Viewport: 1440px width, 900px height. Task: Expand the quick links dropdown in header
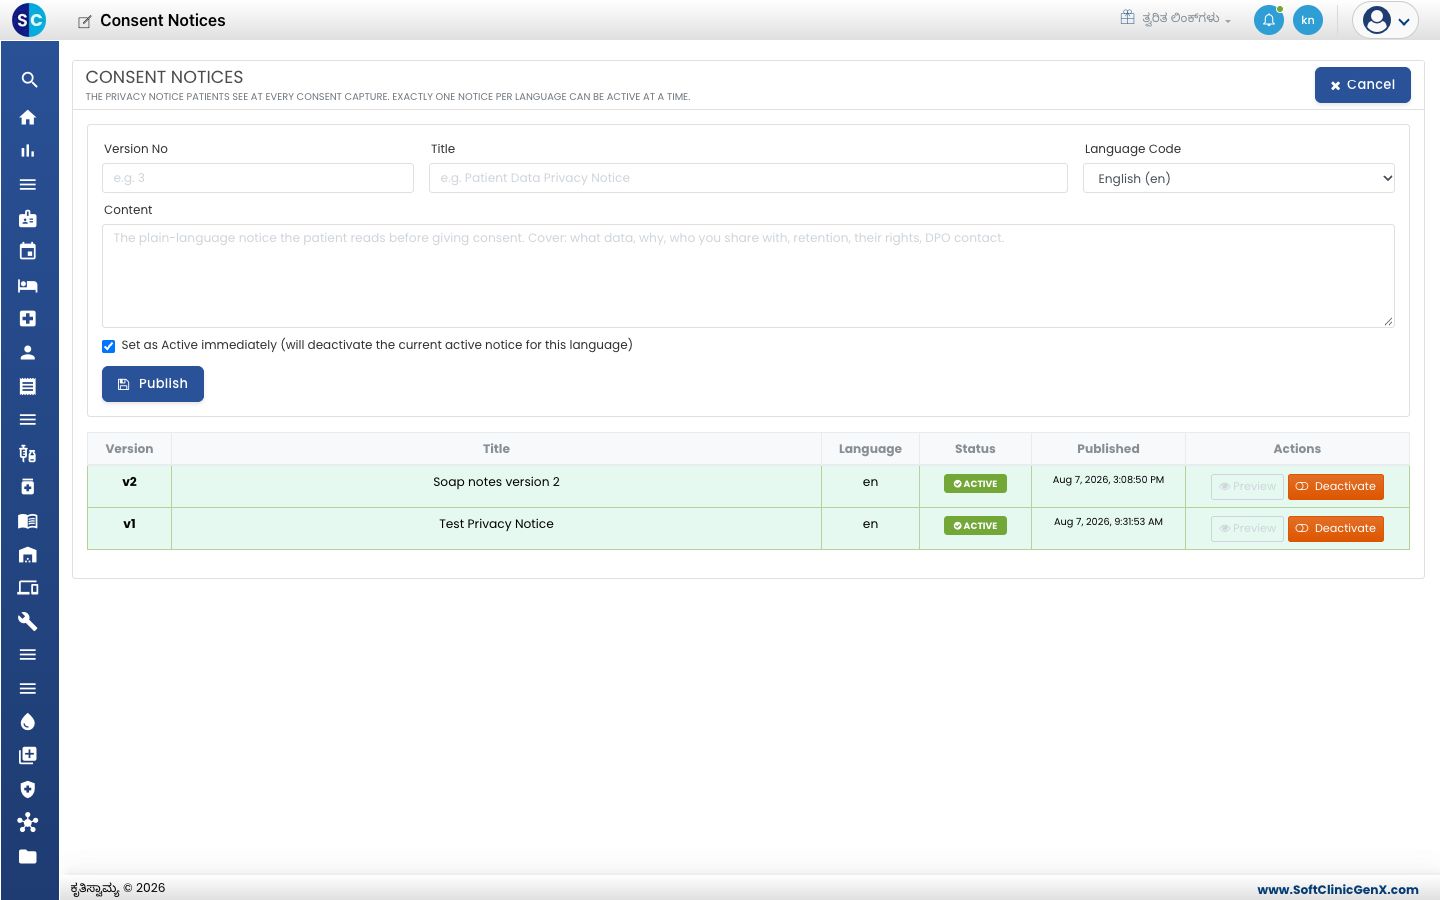pos(1176,18)
